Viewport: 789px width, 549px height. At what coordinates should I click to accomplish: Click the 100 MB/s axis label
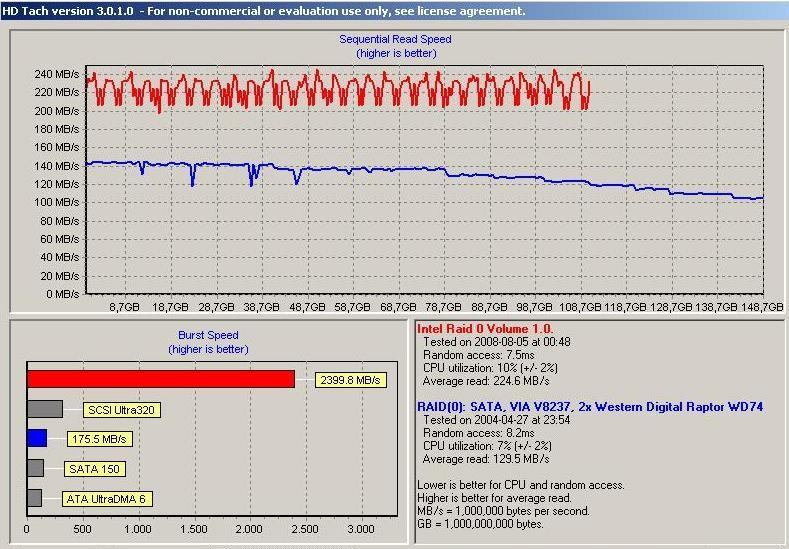point(56,202)
